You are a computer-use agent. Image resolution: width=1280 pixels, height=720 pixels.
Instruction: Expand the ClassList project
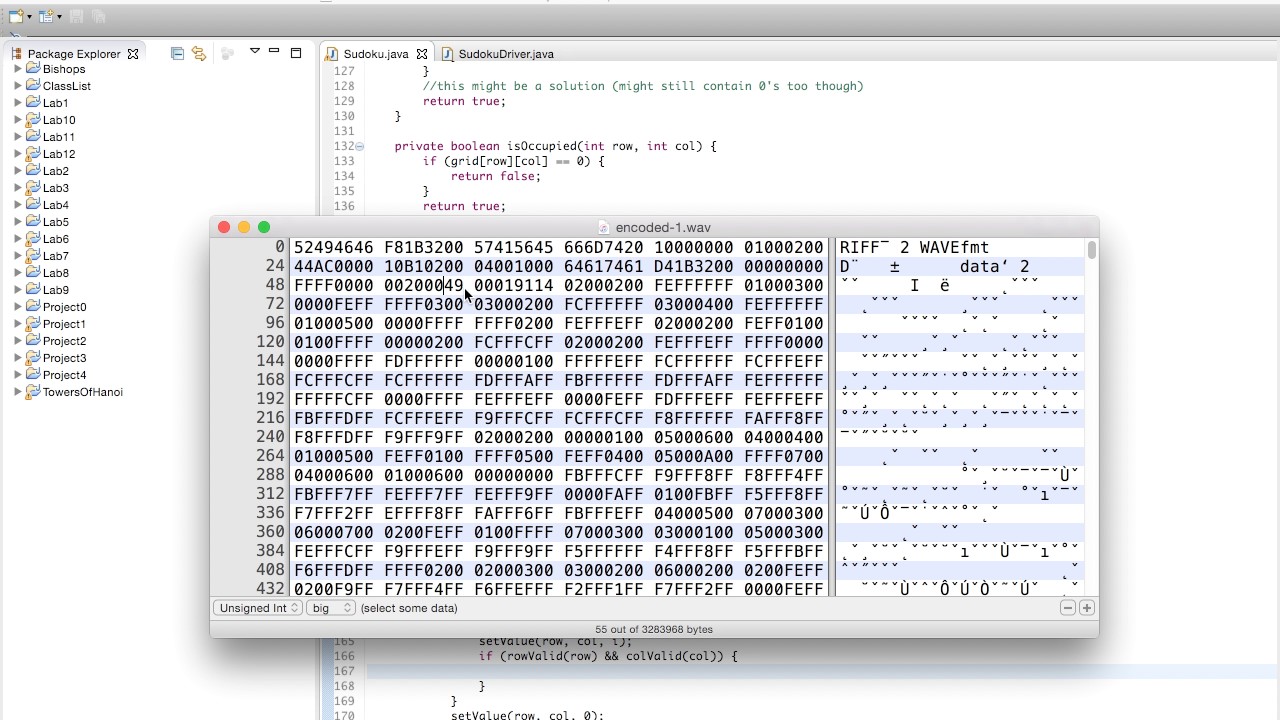pyautogui.click(x=18, y=86)
